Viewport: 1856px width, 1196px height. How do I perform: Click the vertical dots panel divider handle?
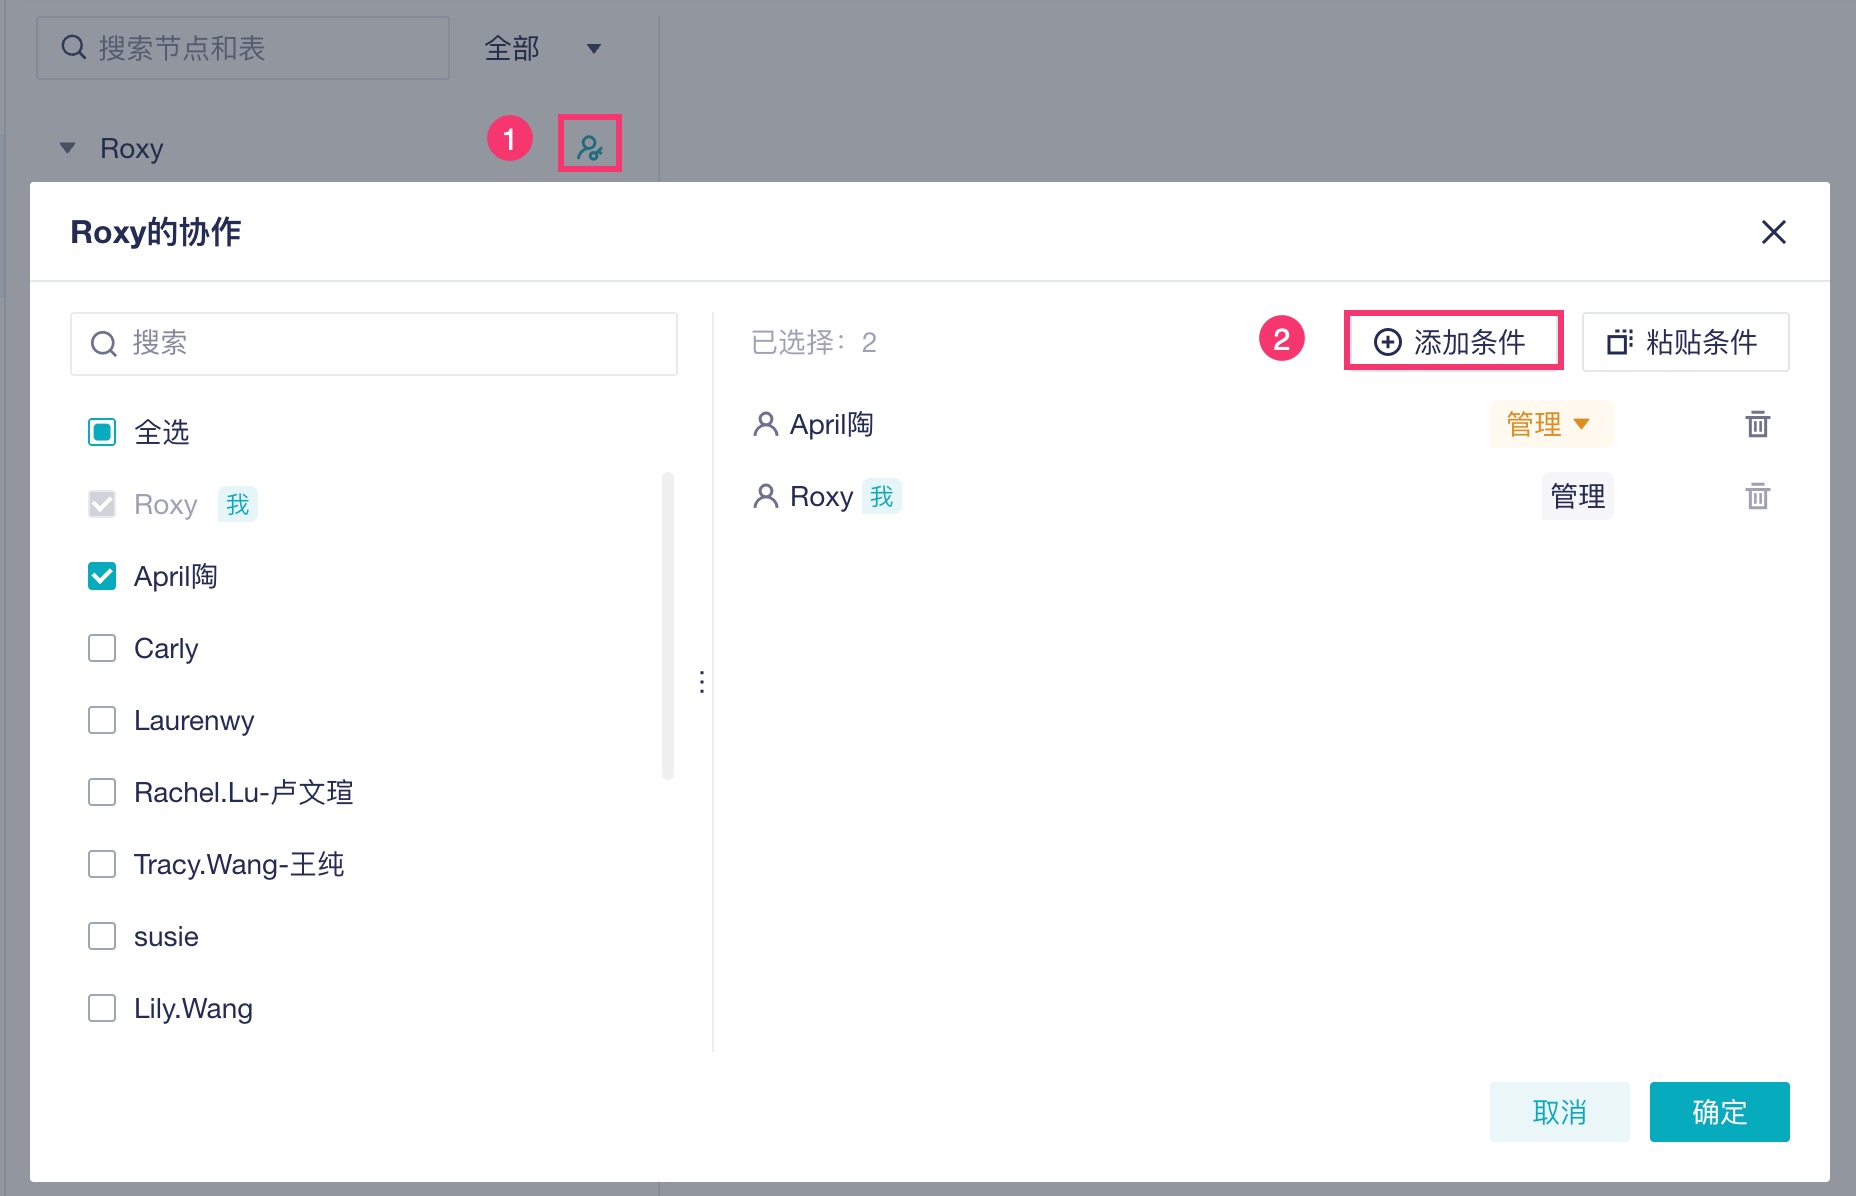click(x=702, y=682)
